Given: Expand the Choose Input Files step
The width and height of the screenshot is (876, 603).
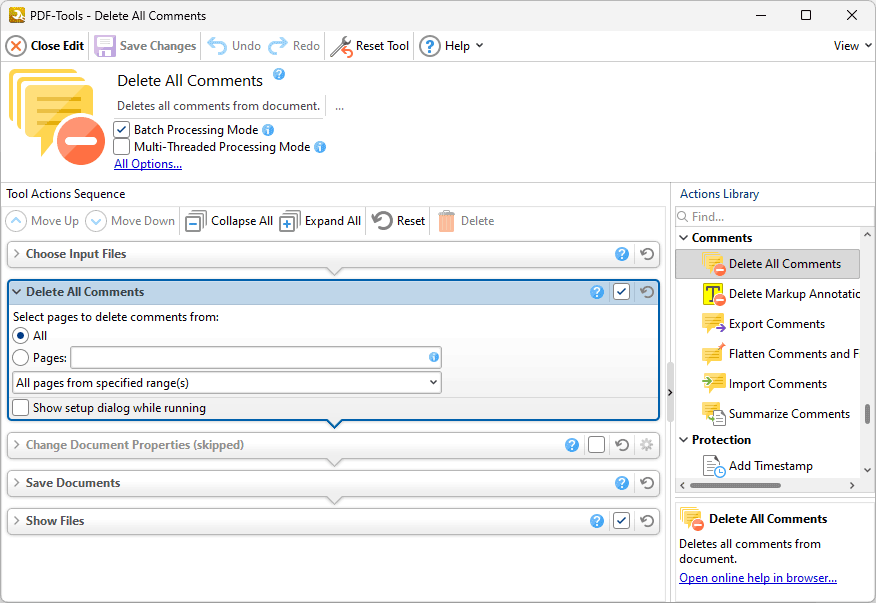Looking at the screenshot, I should 17,254.
